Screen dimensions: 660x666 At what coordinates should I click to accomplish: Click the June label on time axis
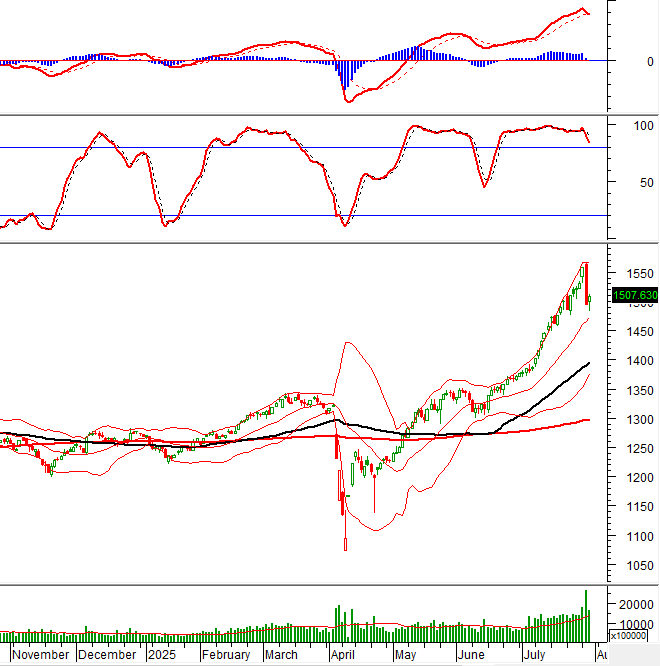[x=471, y=655]
